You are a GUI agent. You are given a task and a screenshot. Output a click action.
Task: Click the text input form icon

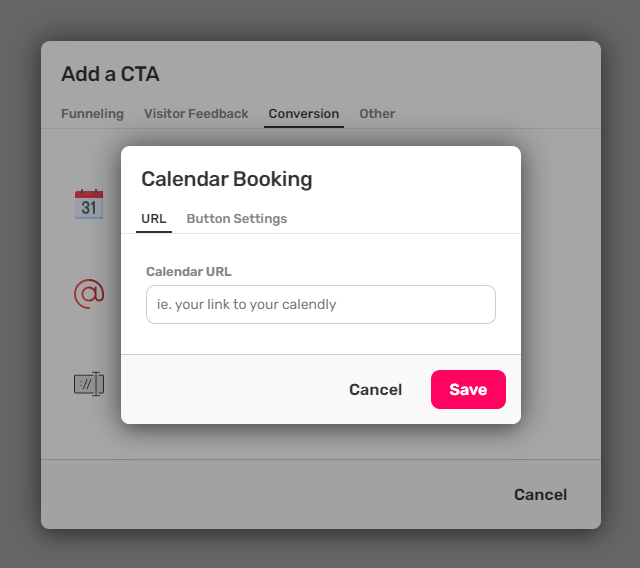tap(89, 383)
